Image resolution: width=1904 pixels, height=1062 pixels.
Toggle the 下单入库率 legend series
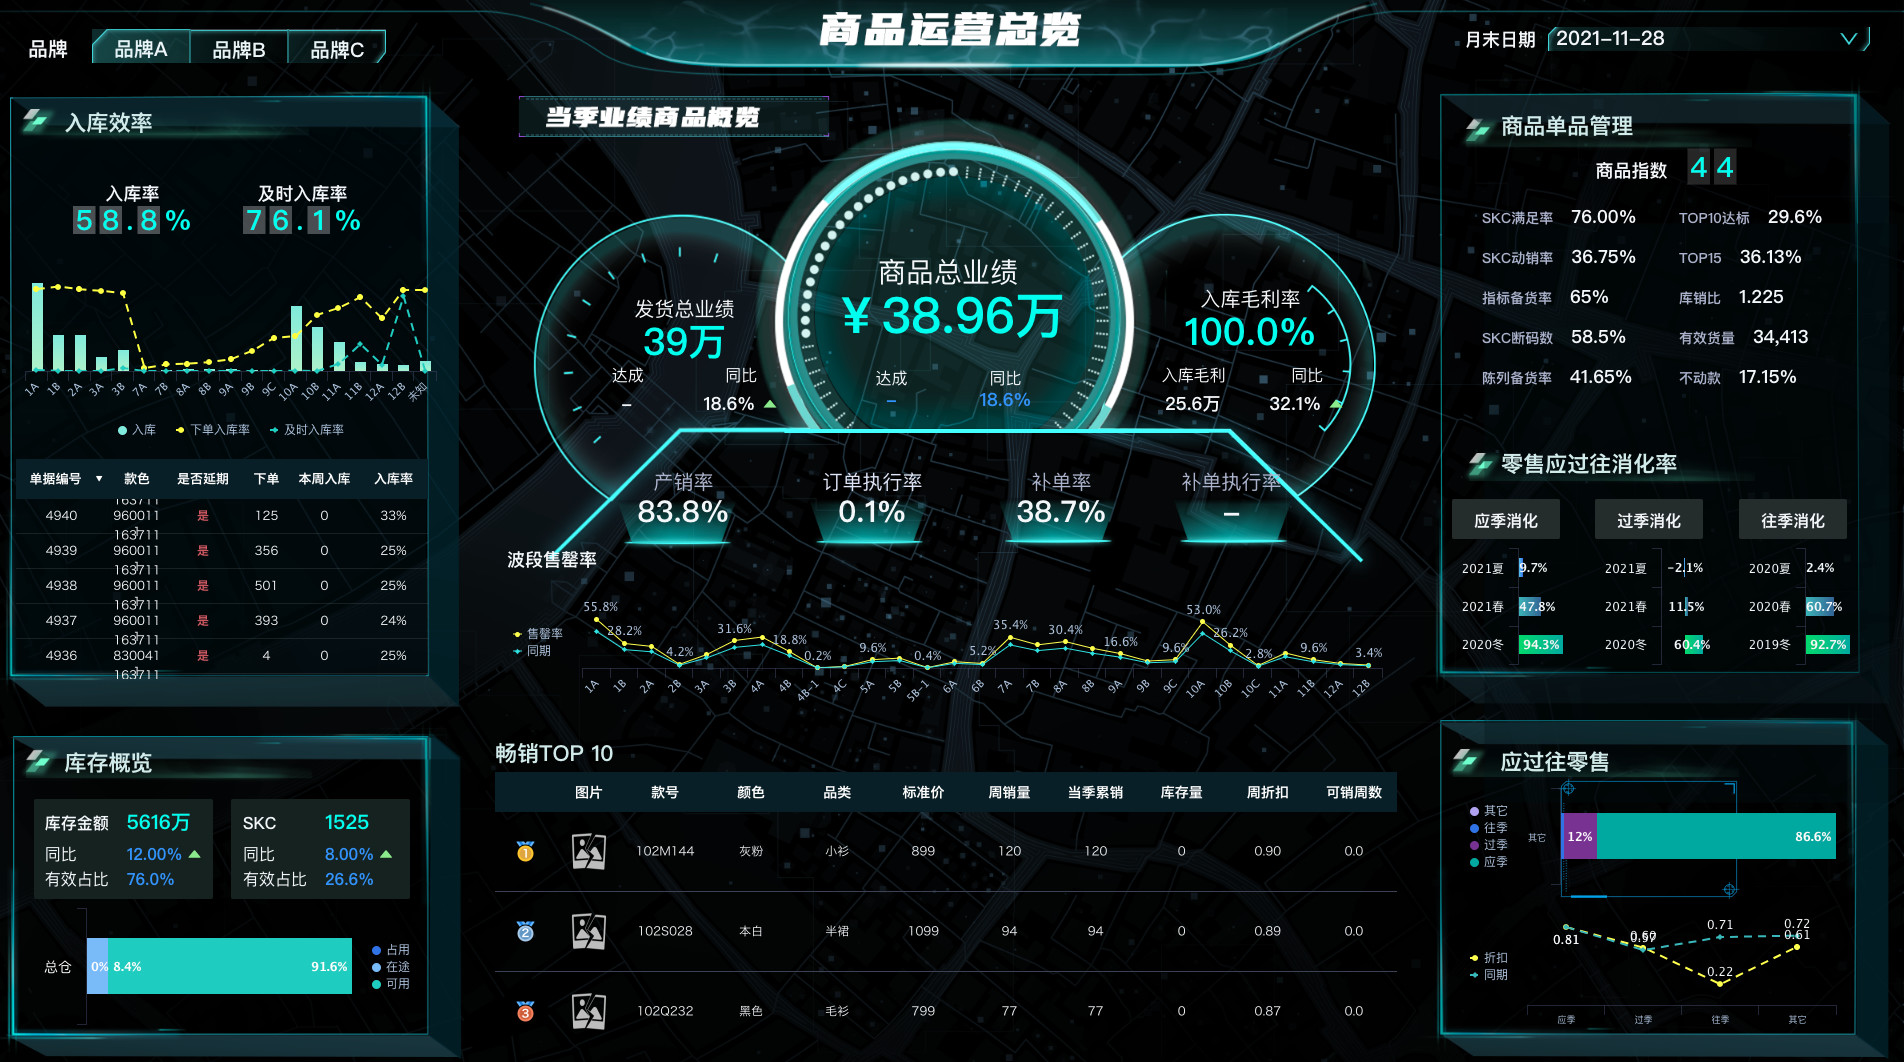(213, 430)
